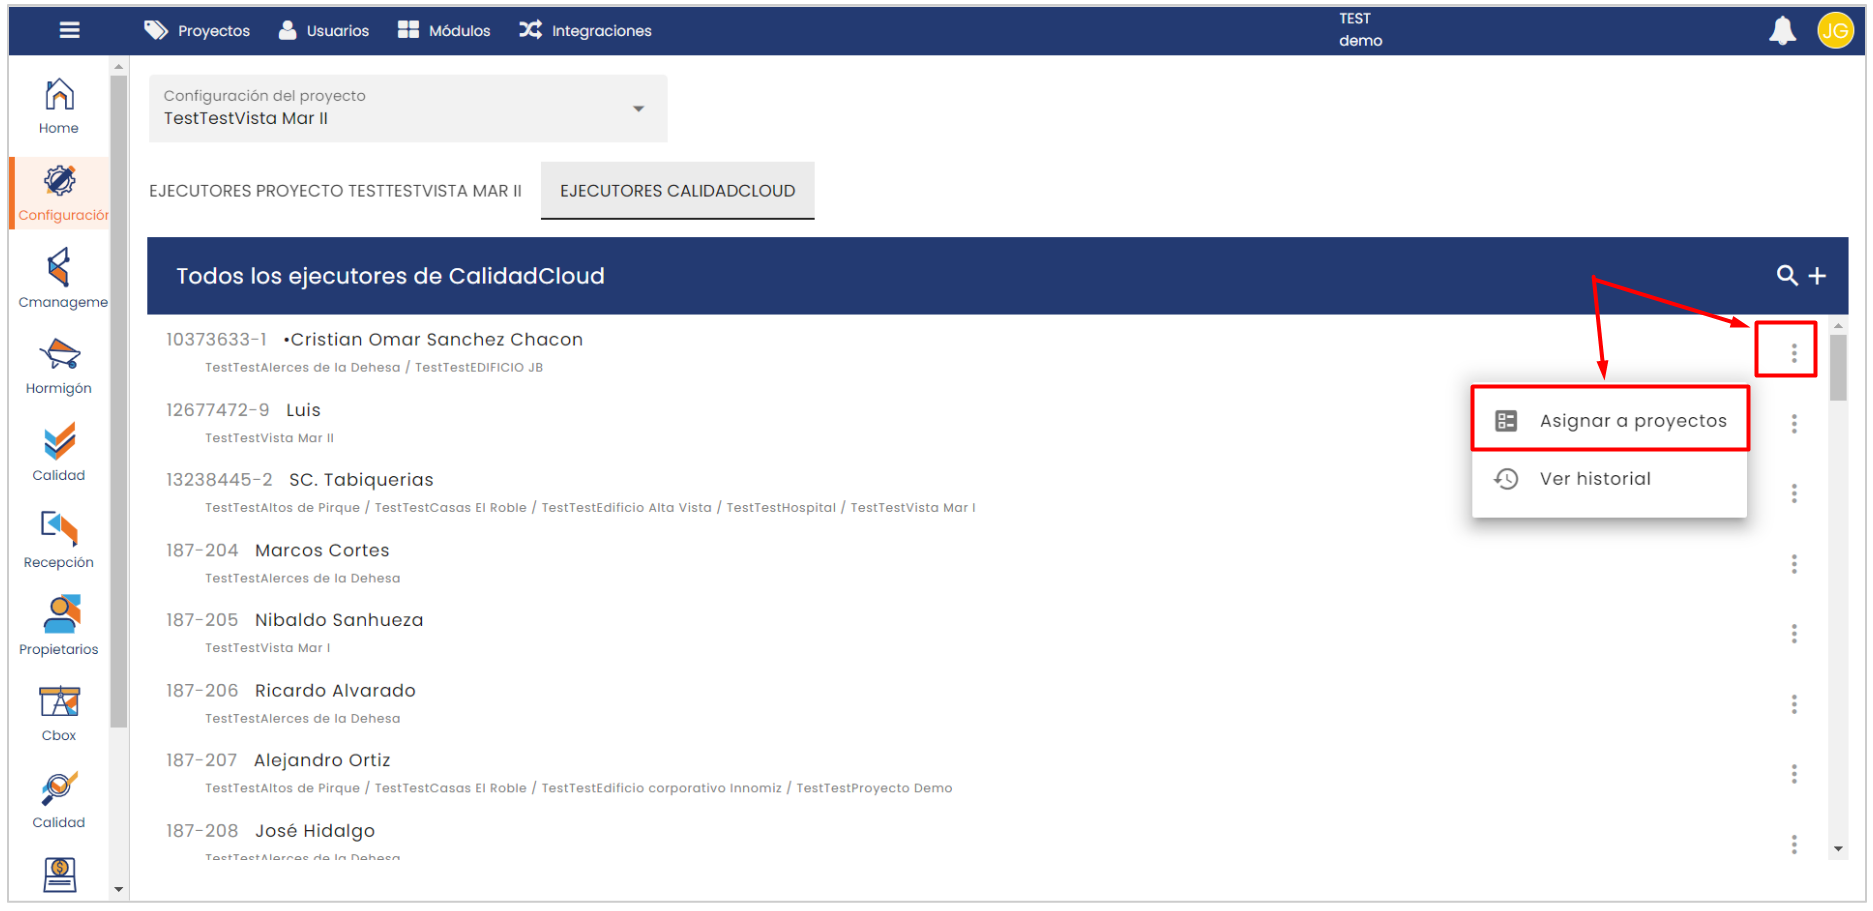Click the list scrollbar down arrow
Image resolution: width=1873 pixels, height=911 pixels.
click(1838, 849)
